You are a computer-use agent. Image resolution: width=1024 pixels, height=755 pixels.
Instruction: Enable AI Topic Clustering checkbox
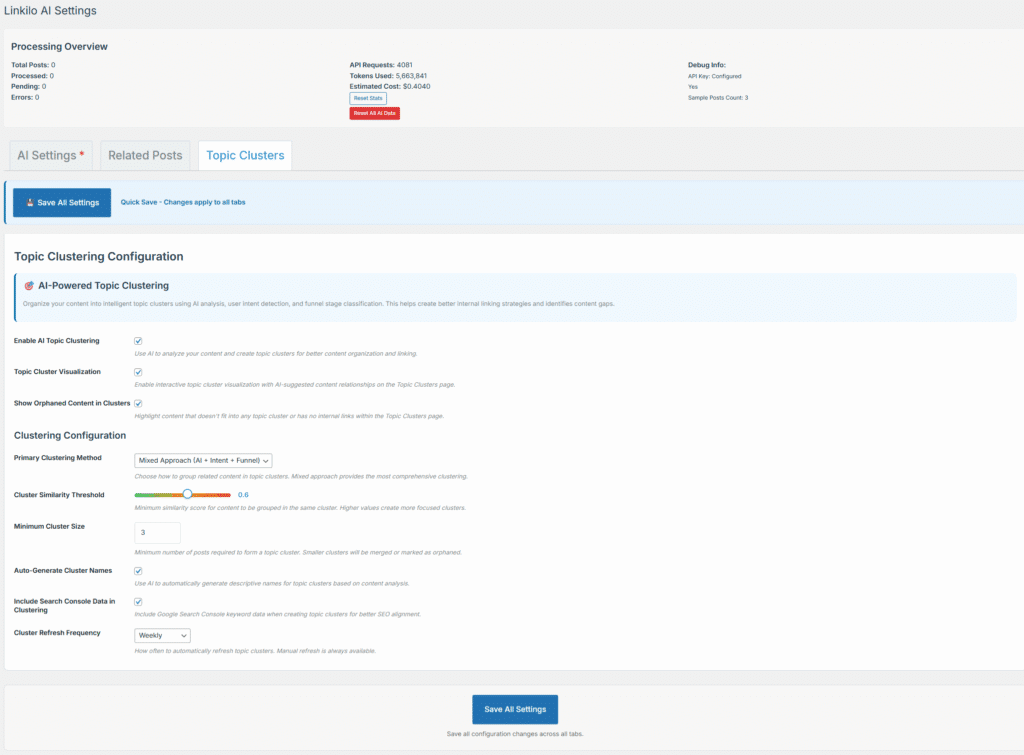click(138, 341)
